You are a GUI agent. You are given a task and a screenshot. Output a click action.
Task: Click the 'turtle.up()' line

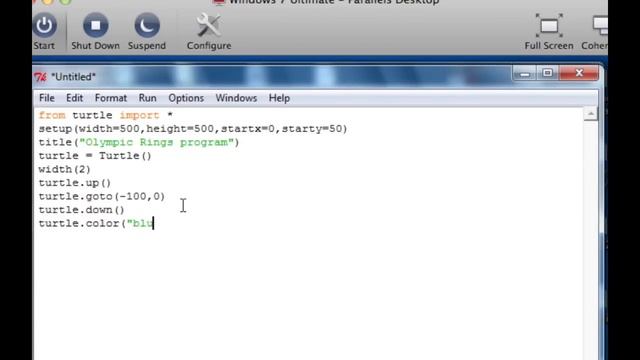75,183
